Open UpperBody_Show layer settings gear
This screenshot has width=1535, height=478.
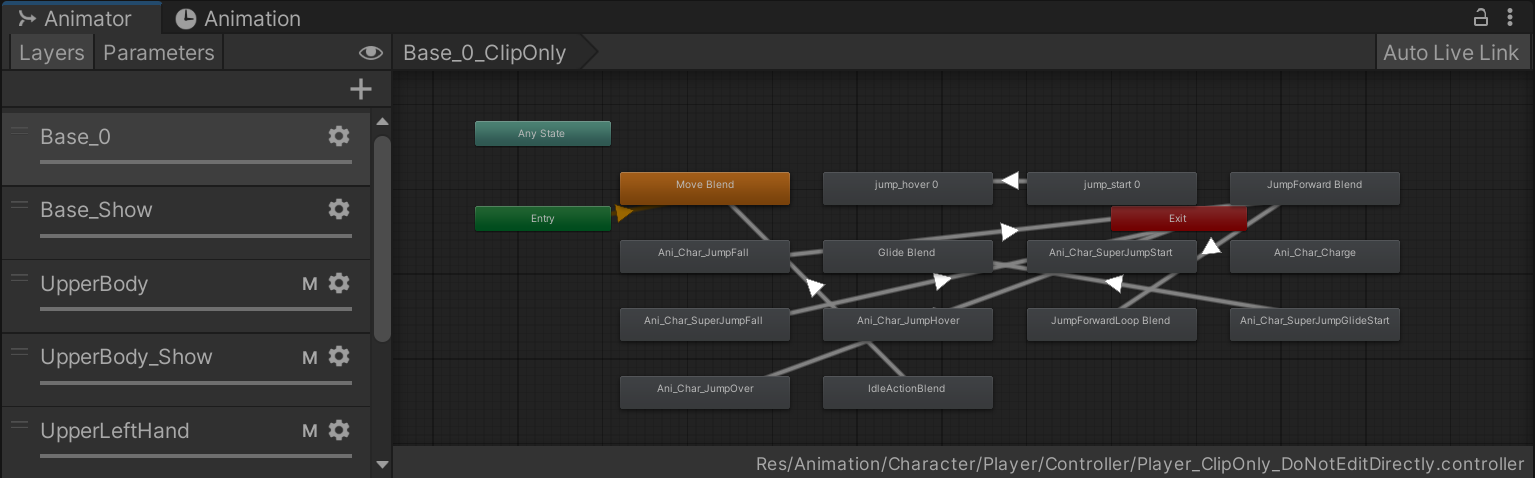coord(339,356)
